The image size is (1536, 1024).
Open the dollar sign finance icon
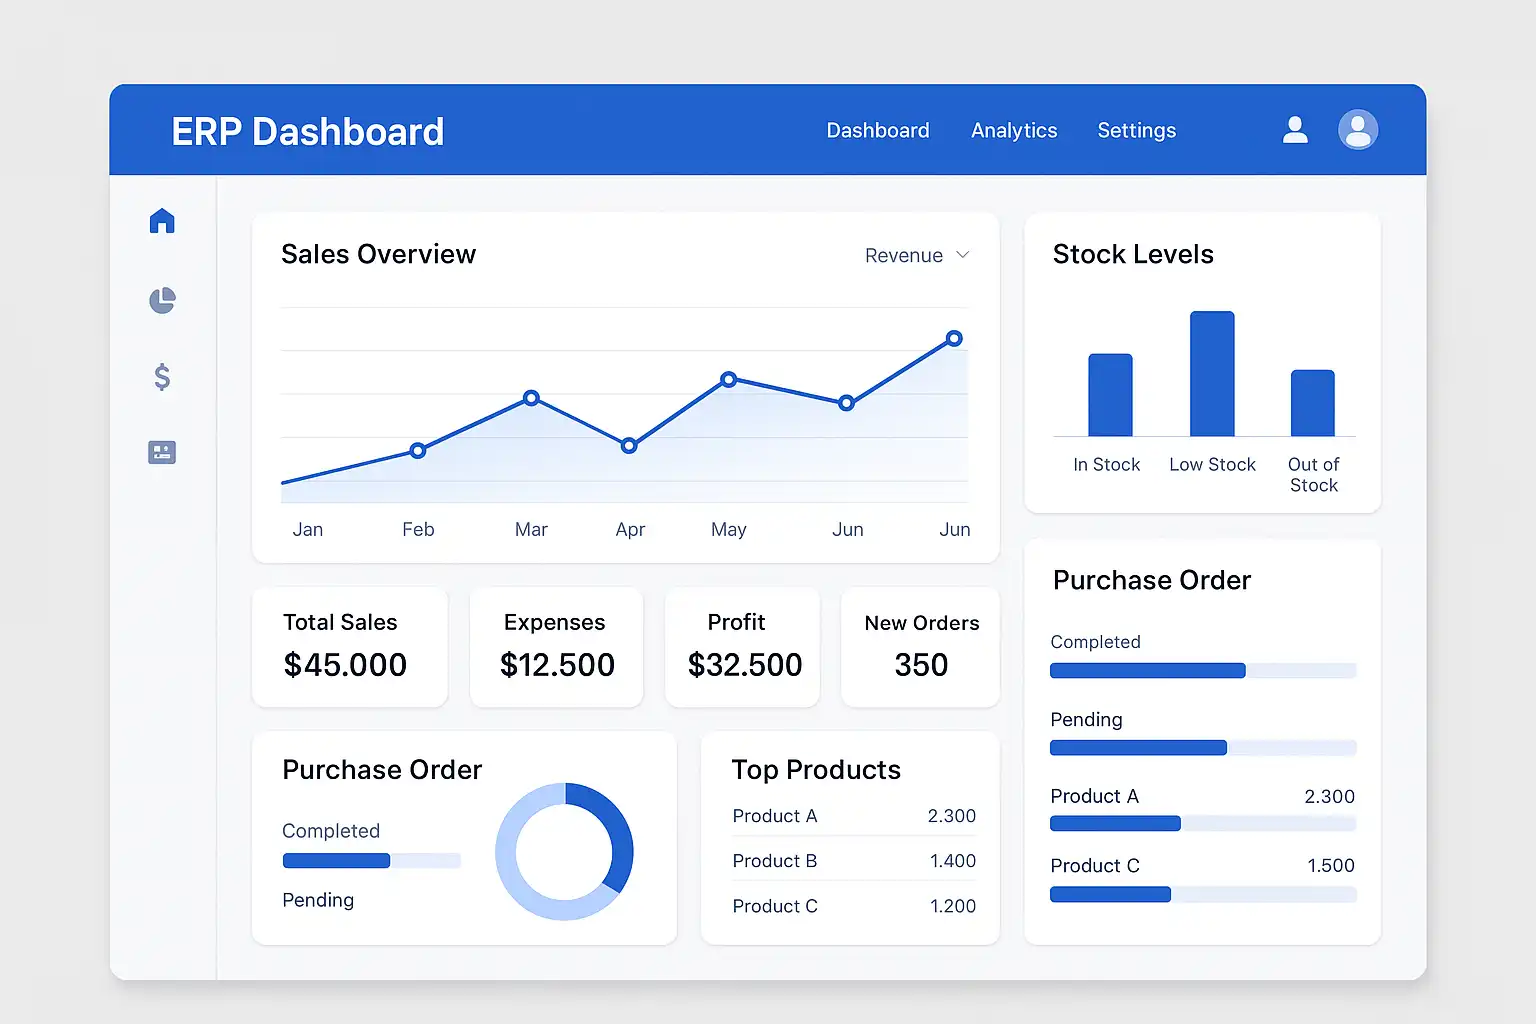pos(162,377)
